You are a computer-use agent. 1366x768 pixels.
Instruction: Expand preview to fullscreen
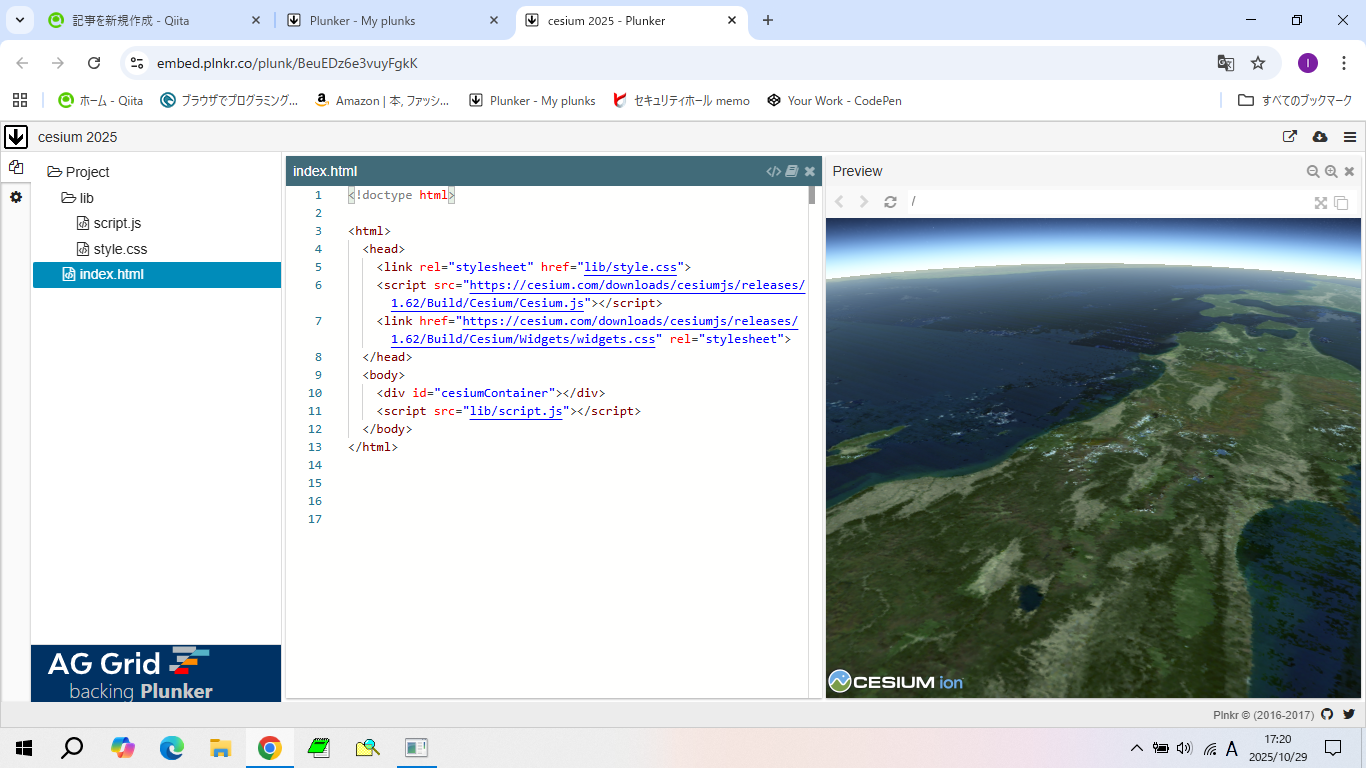1321,203
